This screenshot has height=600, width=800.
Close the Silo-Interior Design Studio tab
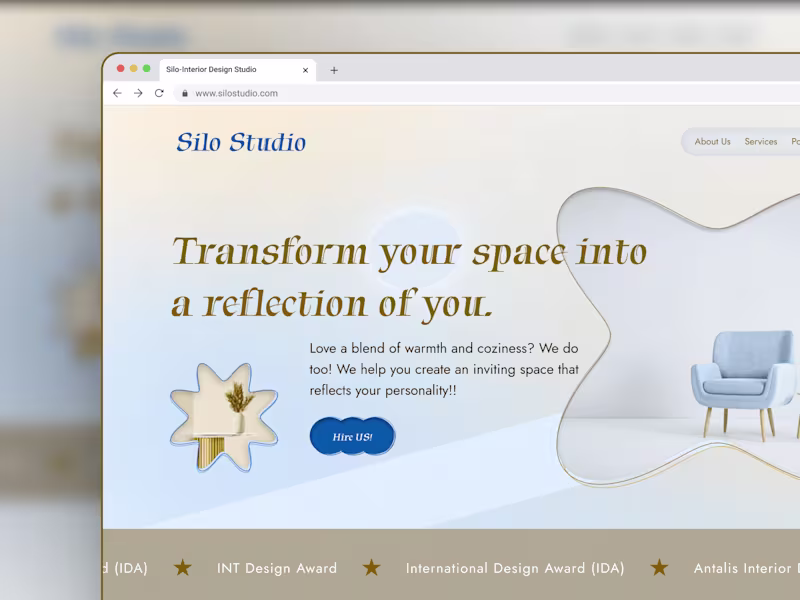point(306,70)
